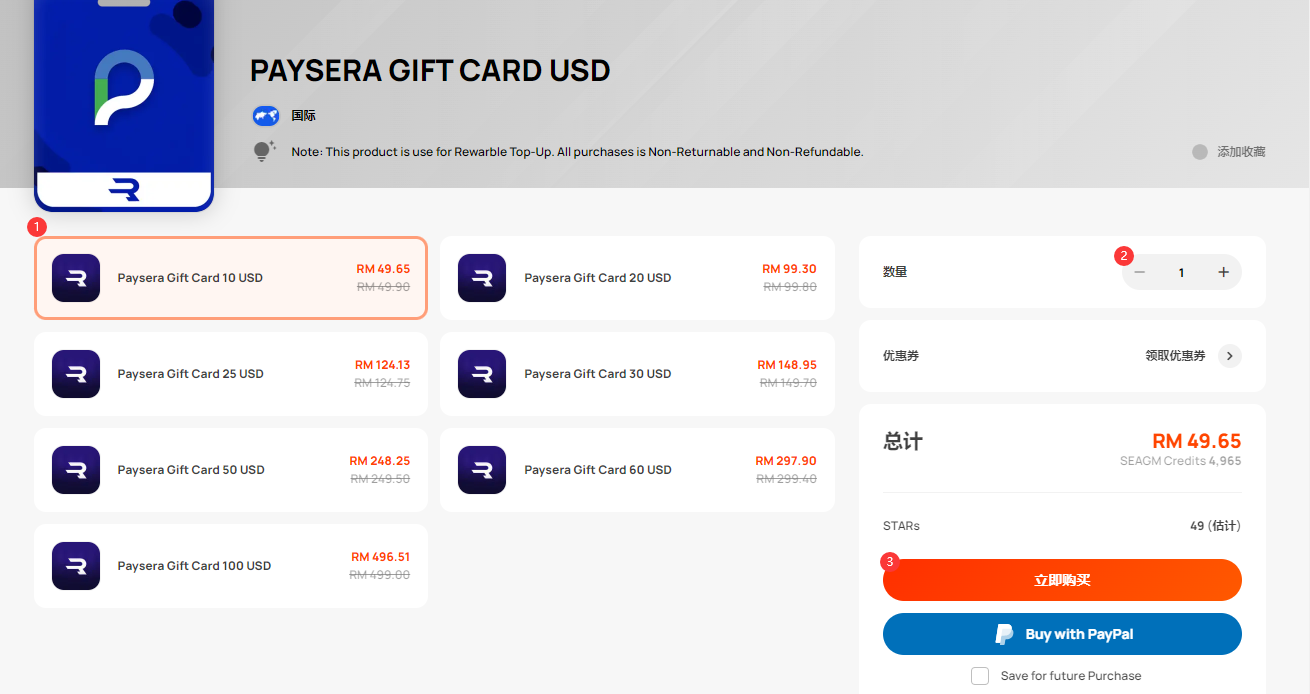This screenshot has width=1310, height=694.
Task: Click the quantity value field
Action: pos(1181,272)
